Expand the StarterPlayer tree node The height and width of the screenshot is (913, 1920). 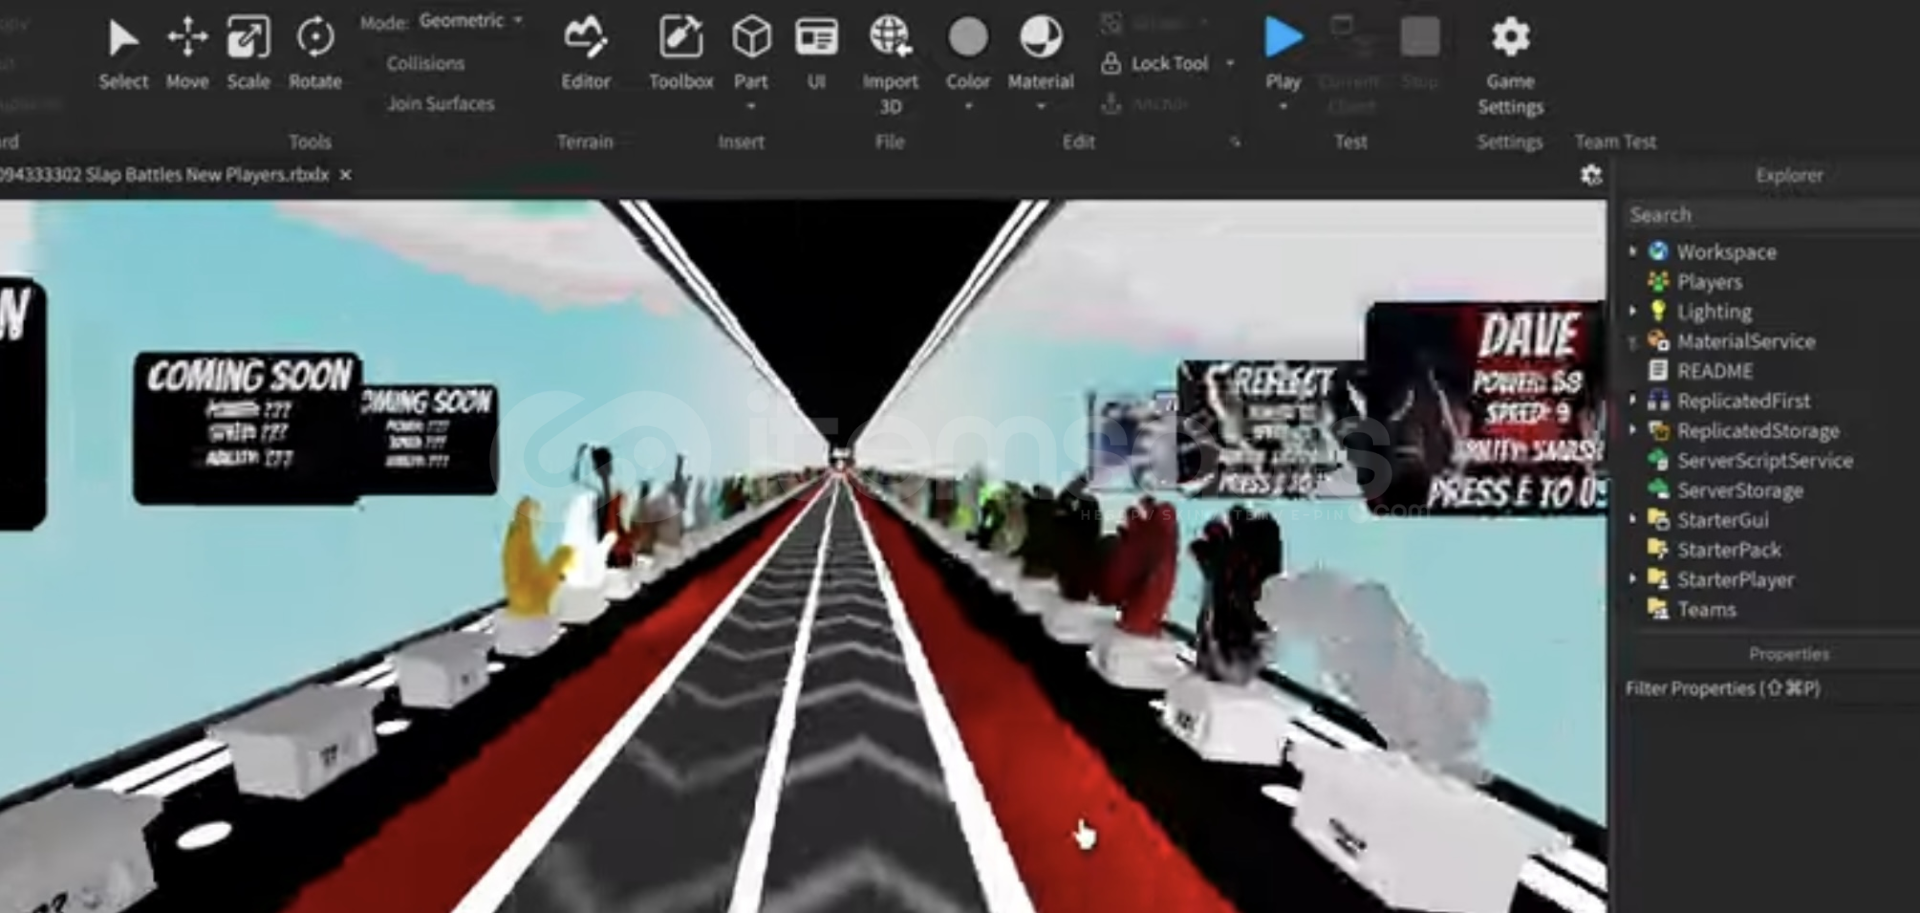(1632, 579)
